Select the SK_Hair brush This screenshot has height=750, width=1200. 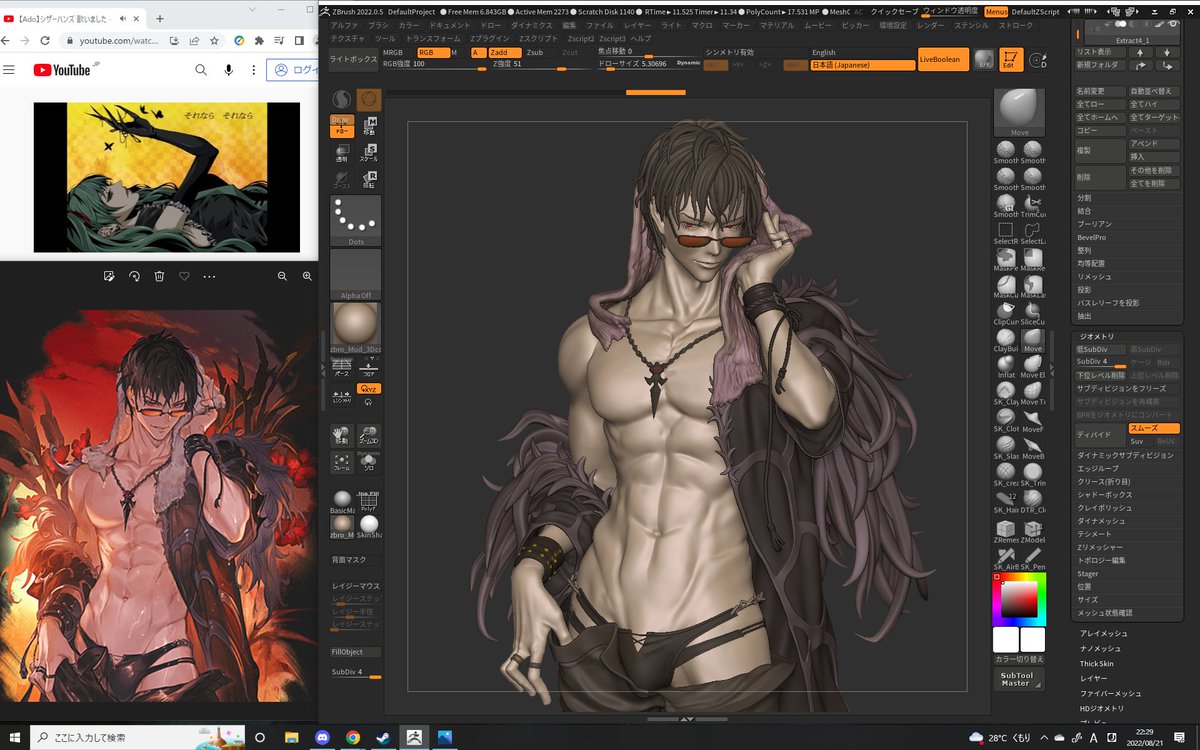pos(1006,501)
